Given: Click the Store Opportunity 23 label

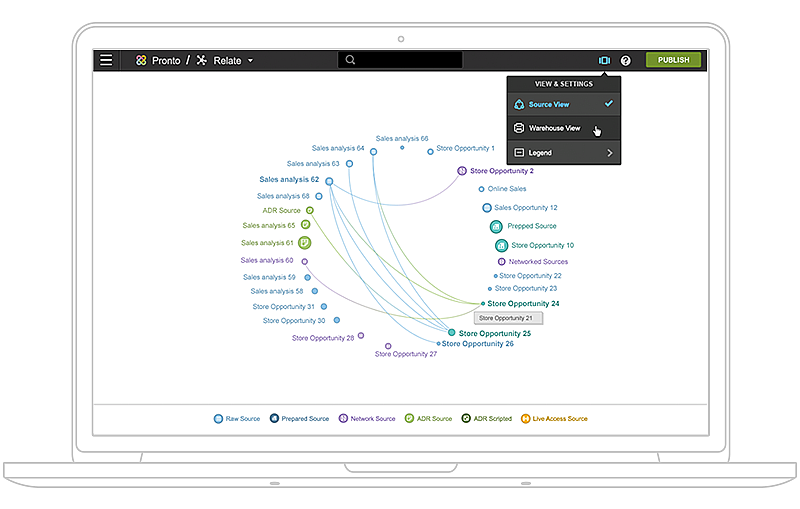Looking at the screenshot, I should point(526,288).
